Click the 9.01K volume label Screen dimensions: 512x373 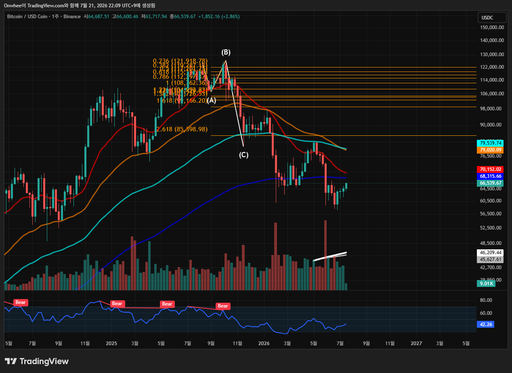(x=486, y=284)
